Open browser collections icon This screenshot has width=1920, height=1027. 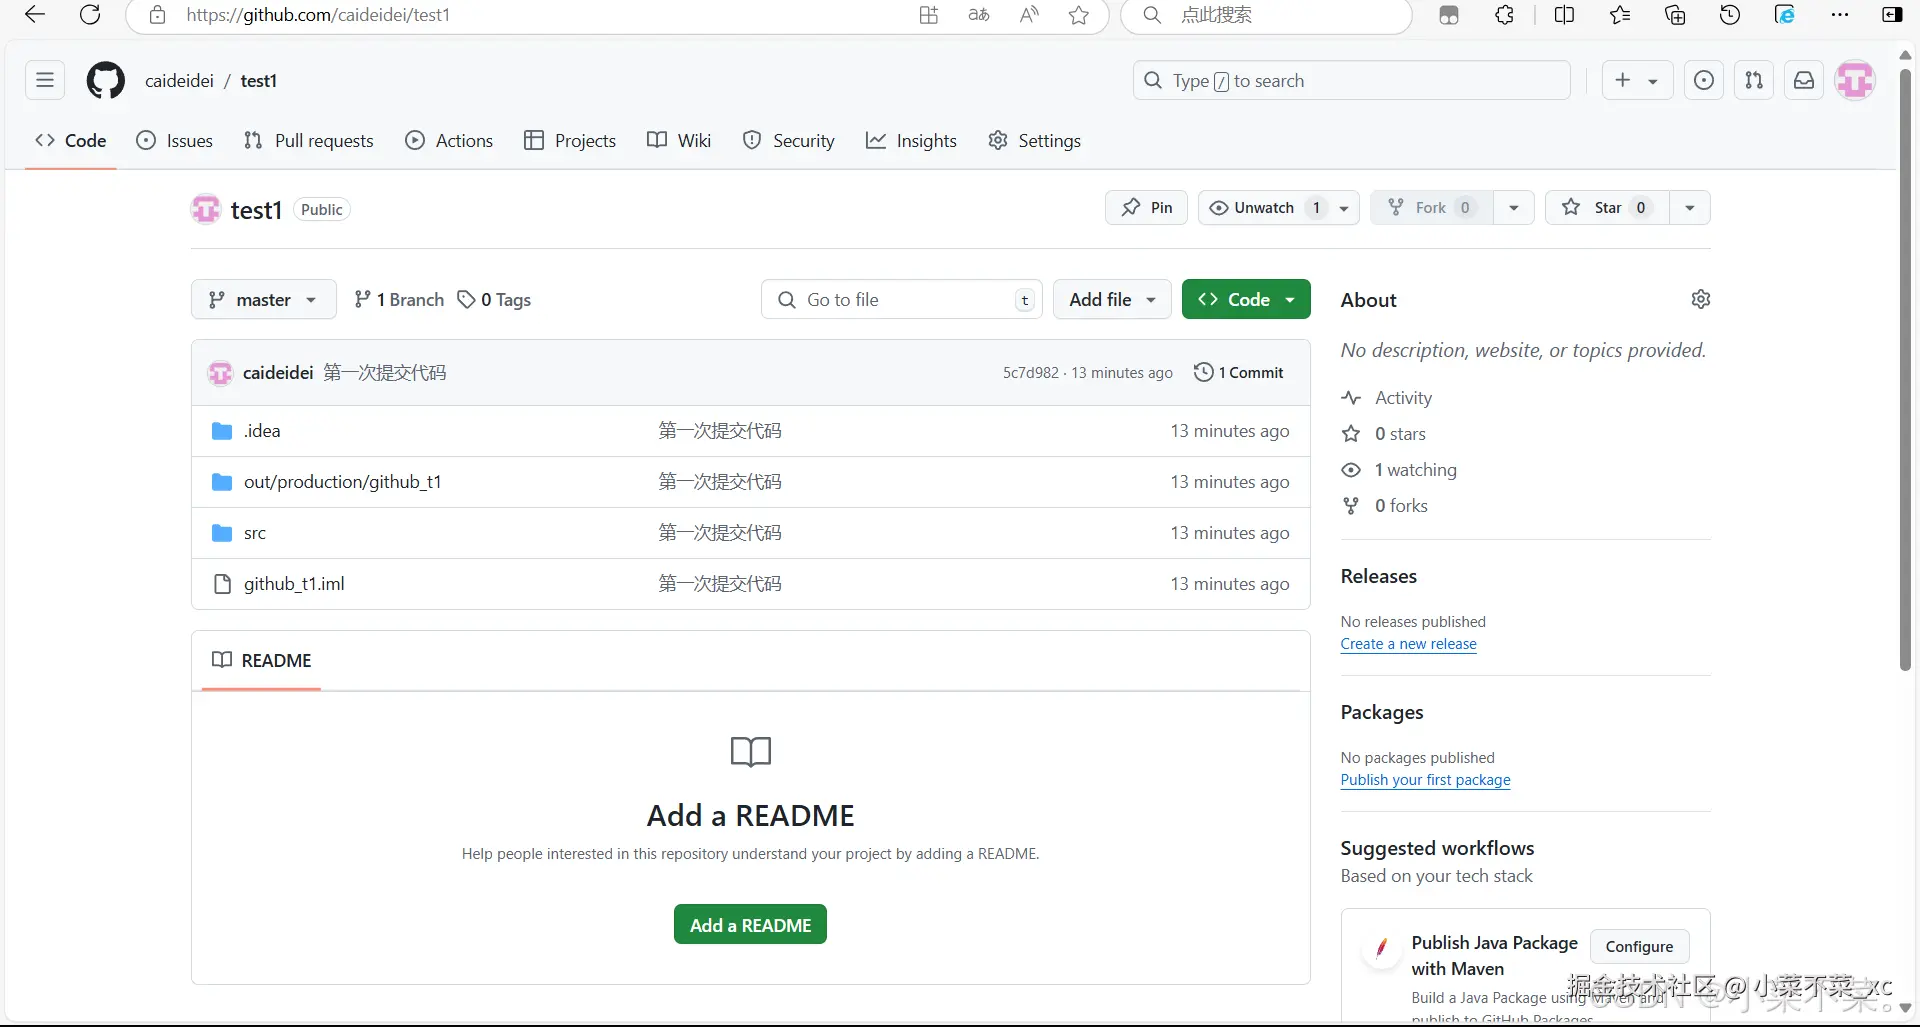[x=1675, y=14]
